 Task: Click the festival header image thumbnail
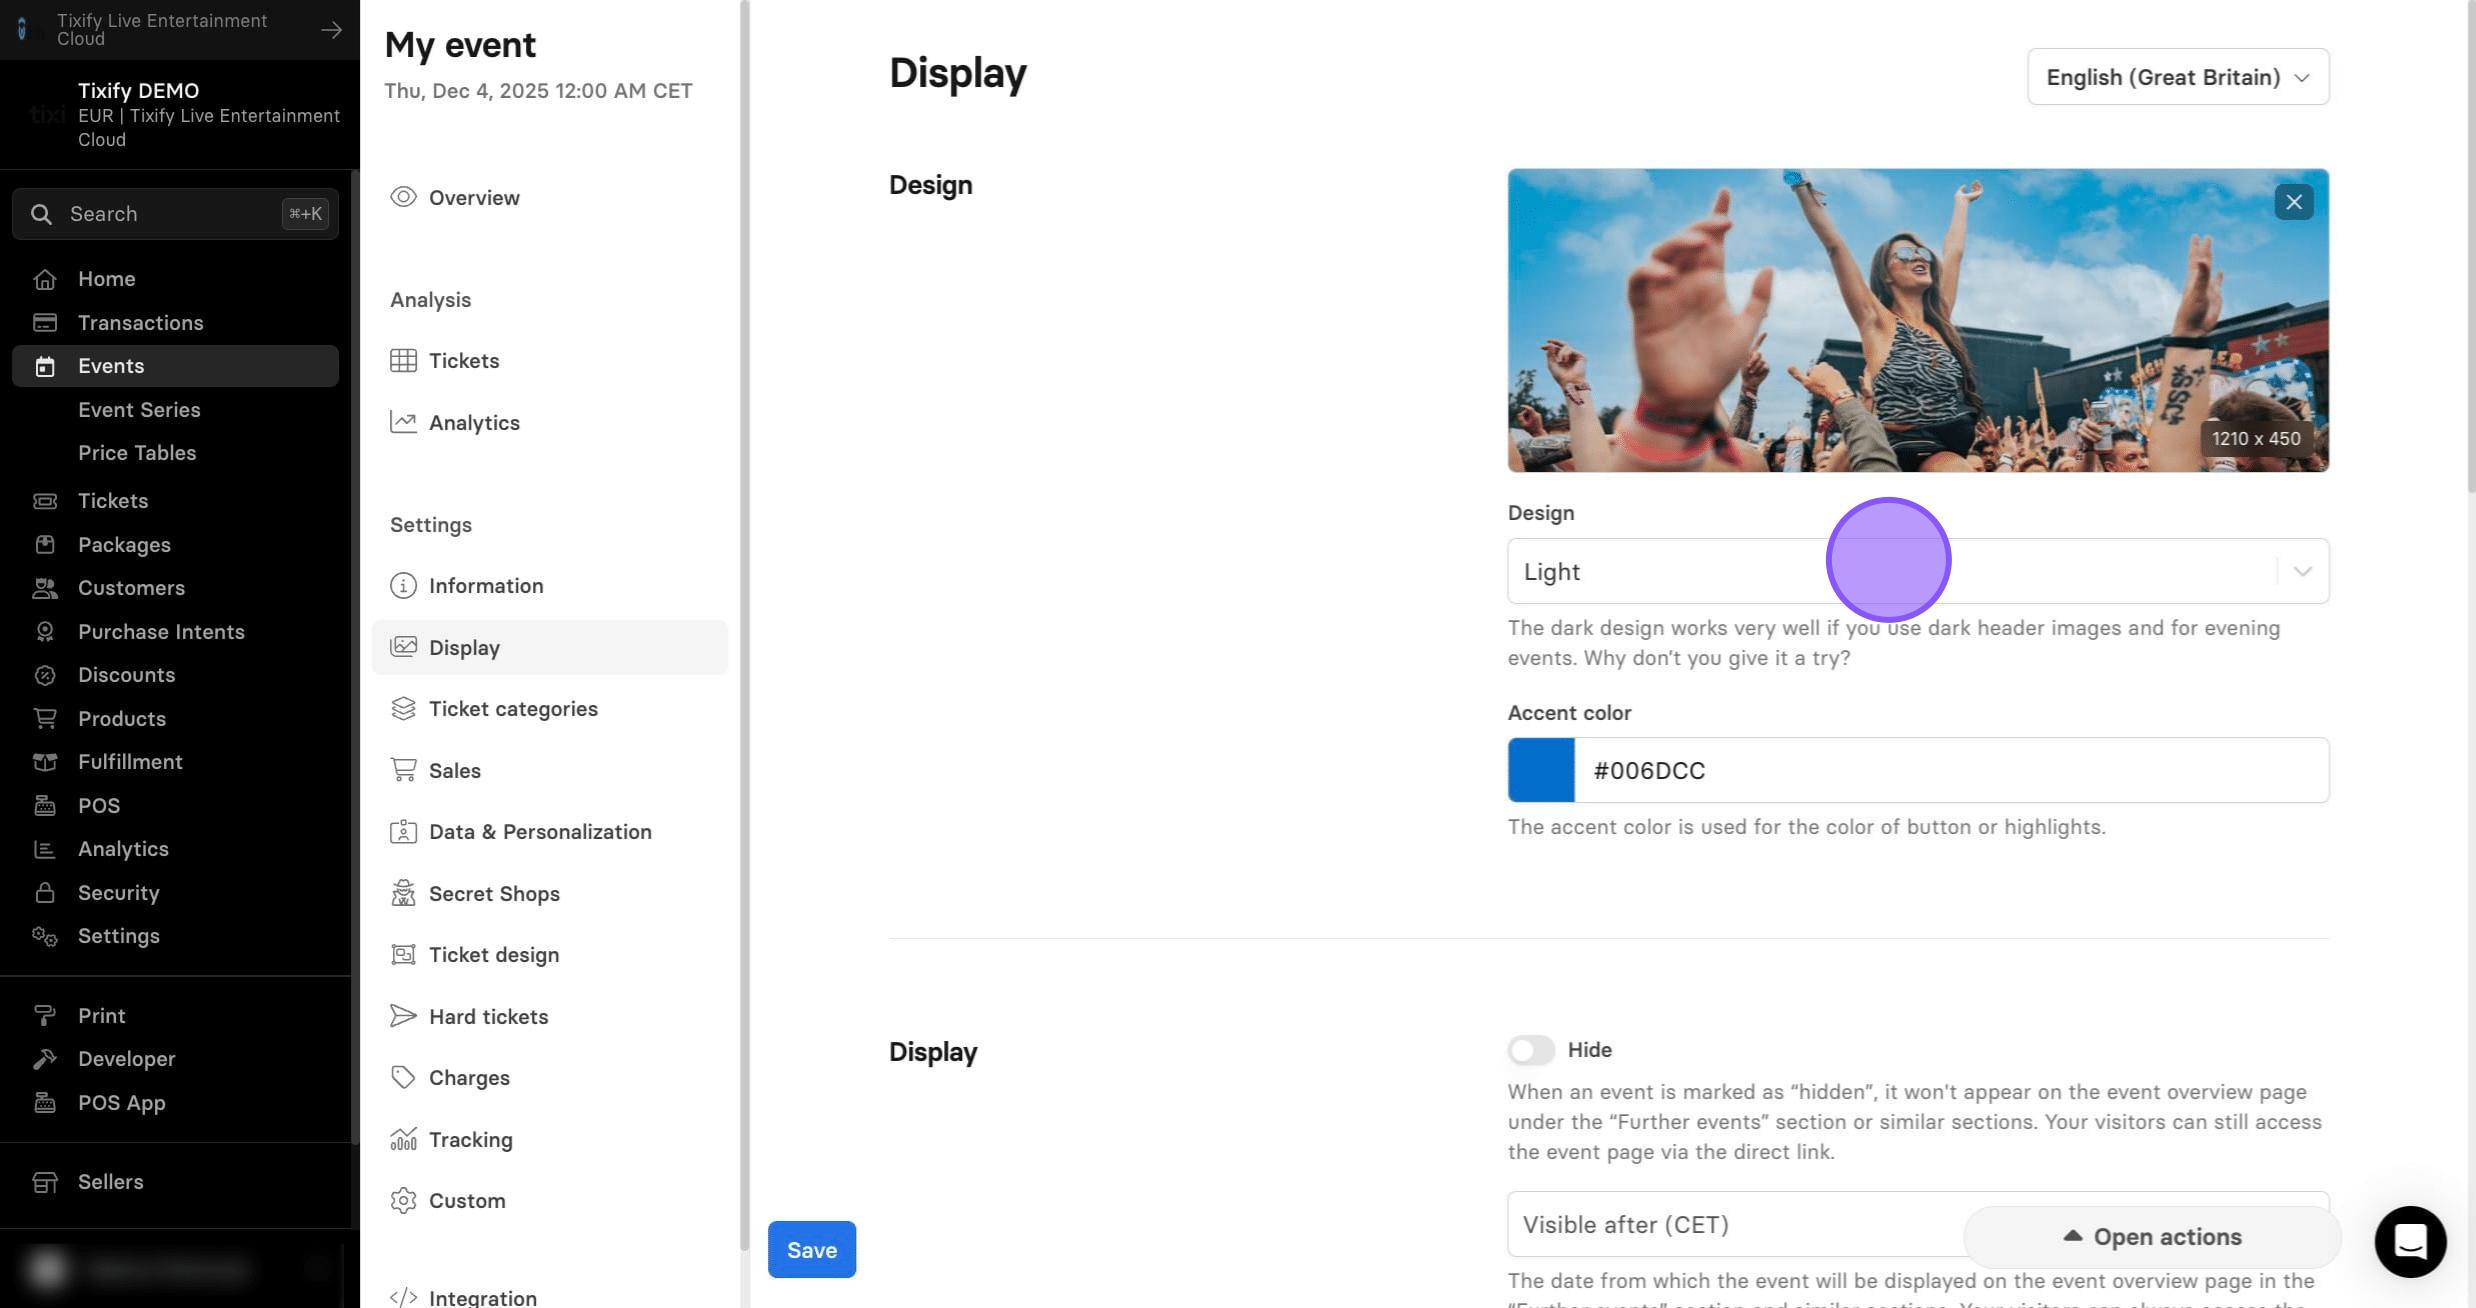click(1918, 320)
